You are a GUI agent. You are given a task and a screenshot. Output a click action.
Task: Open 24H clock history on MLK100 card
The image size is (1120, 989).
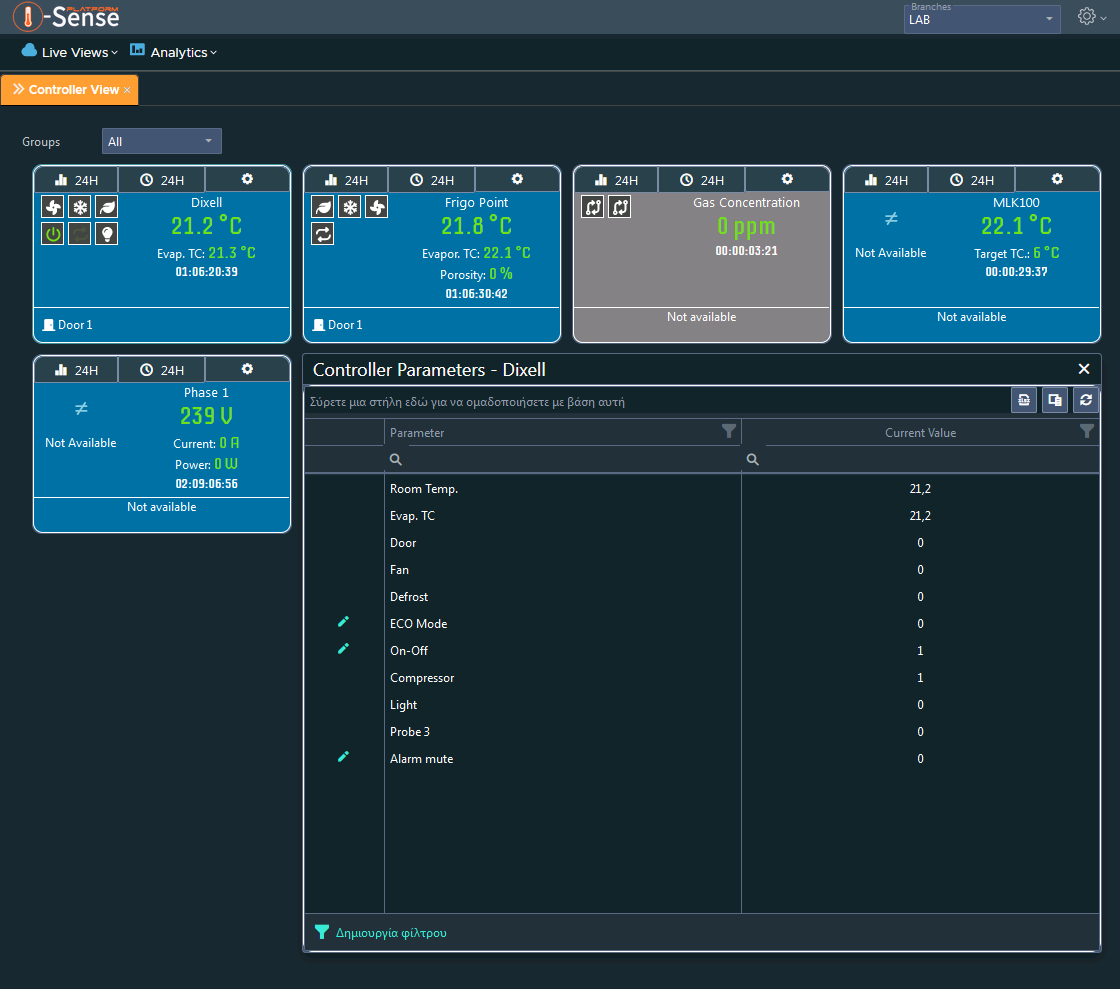tap(971, 180)
